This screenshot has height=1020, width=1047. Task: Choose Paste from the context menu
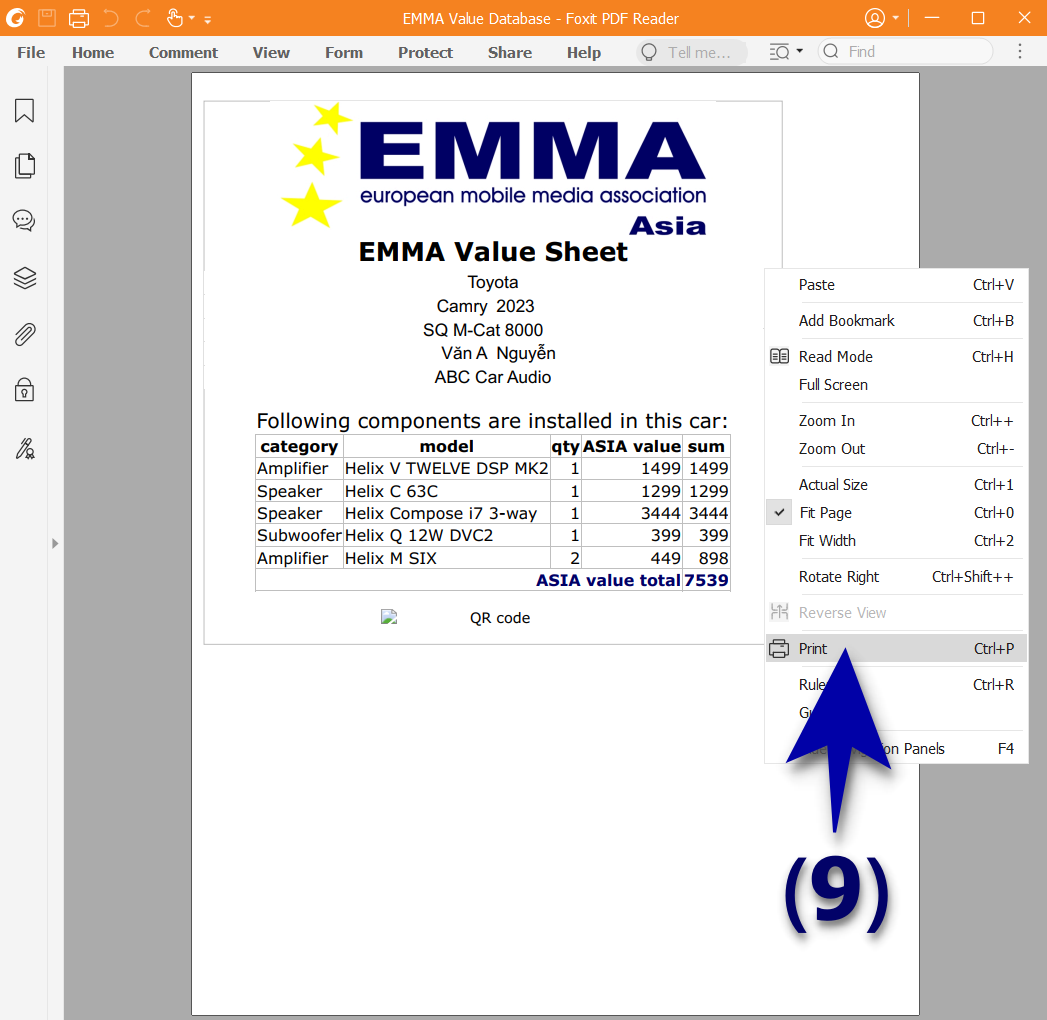click(x=895, y=285)
